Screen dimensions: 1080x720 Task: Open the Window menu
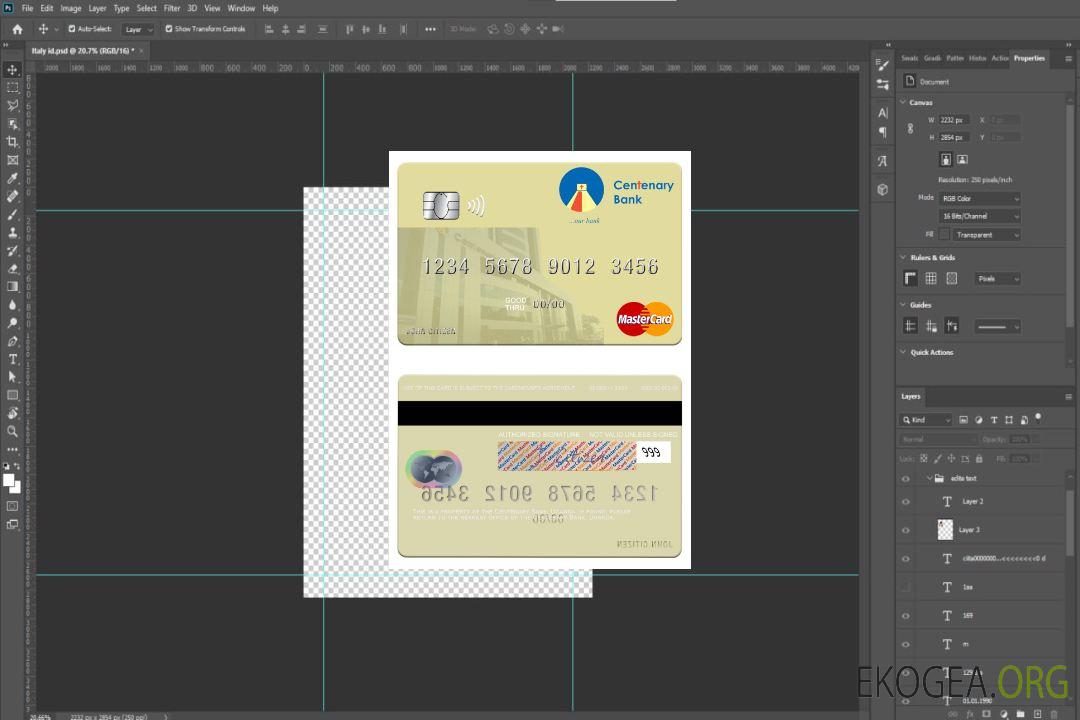pyautogui.click(x=241, y=8)
